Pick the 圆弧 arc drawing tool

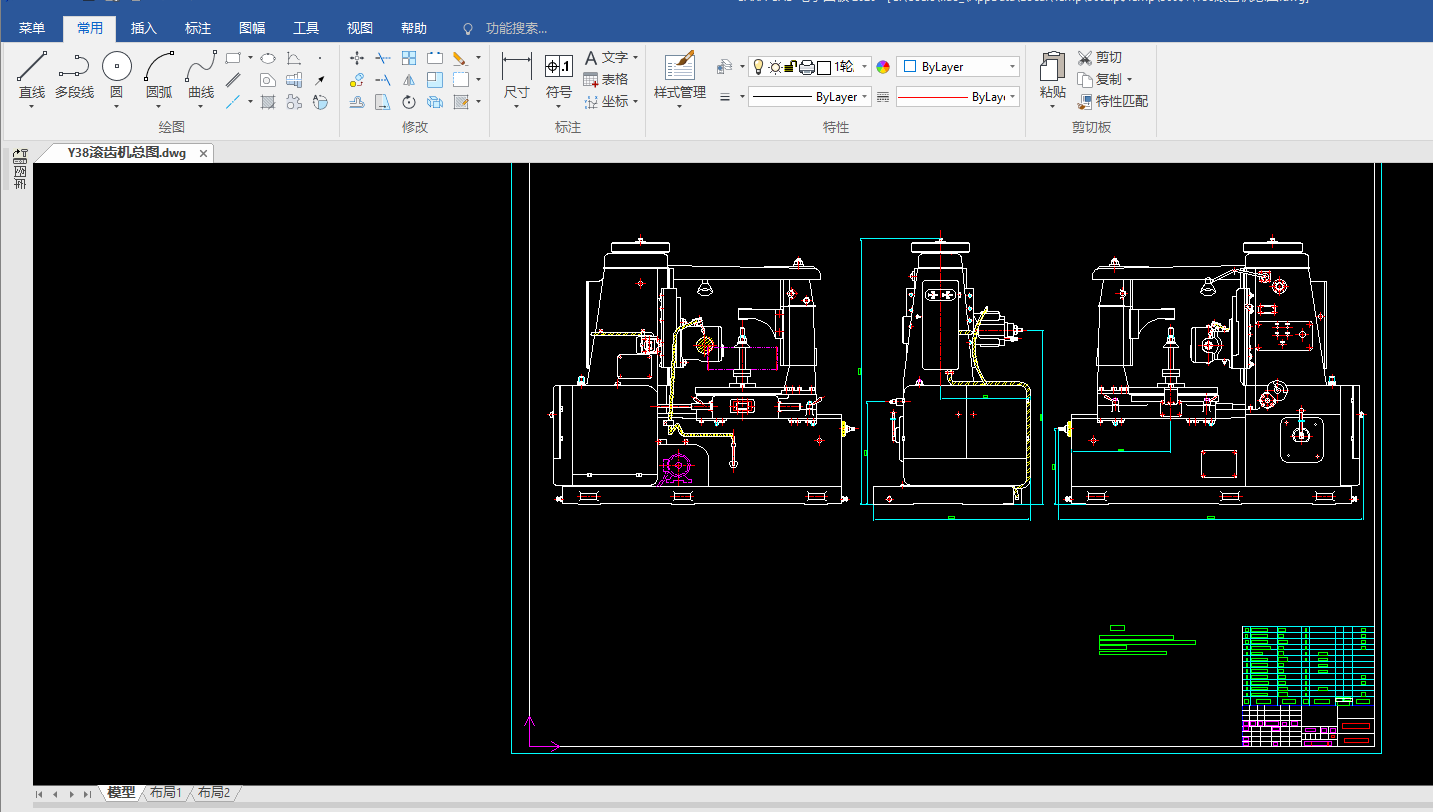click(x=159, y=76)
